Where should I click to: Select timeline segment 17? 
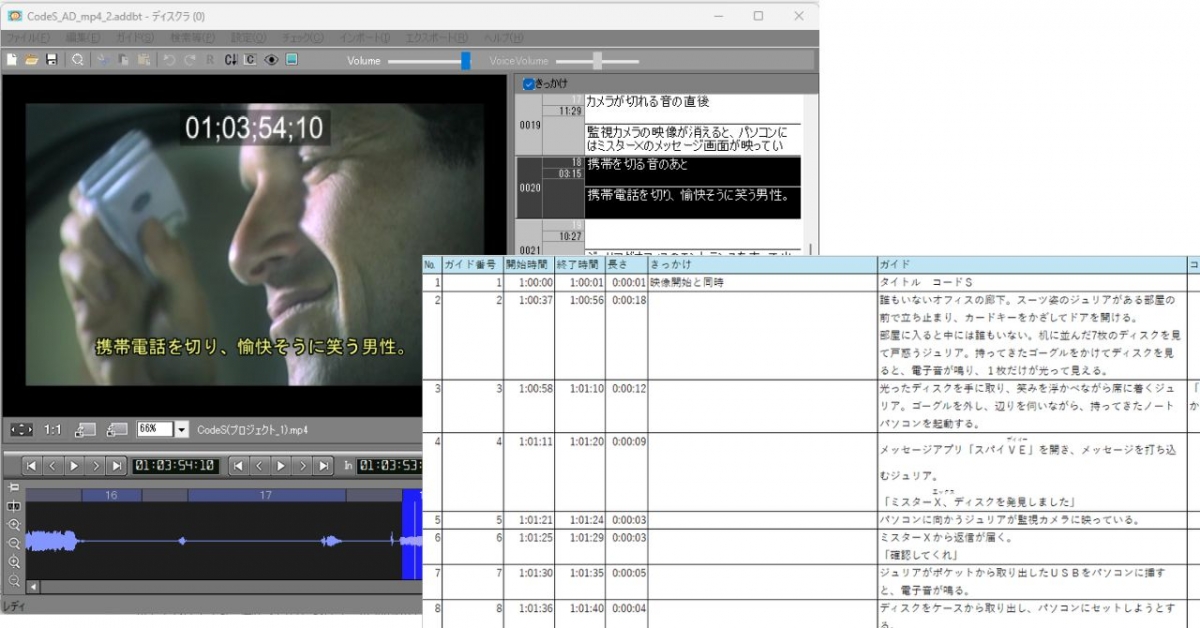click(x=266, y=495)
